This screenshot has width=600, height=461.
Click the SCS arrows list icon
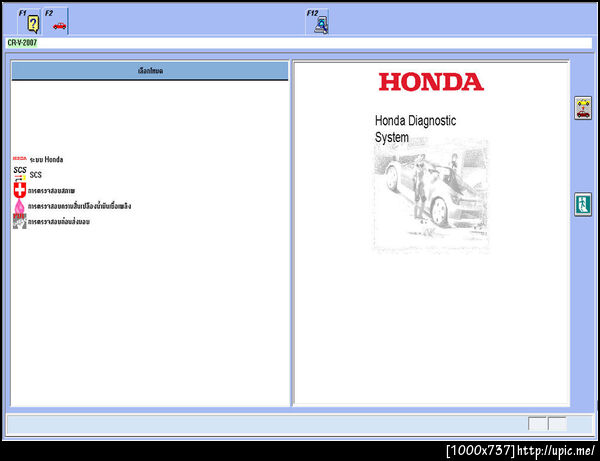click(20, 173)
